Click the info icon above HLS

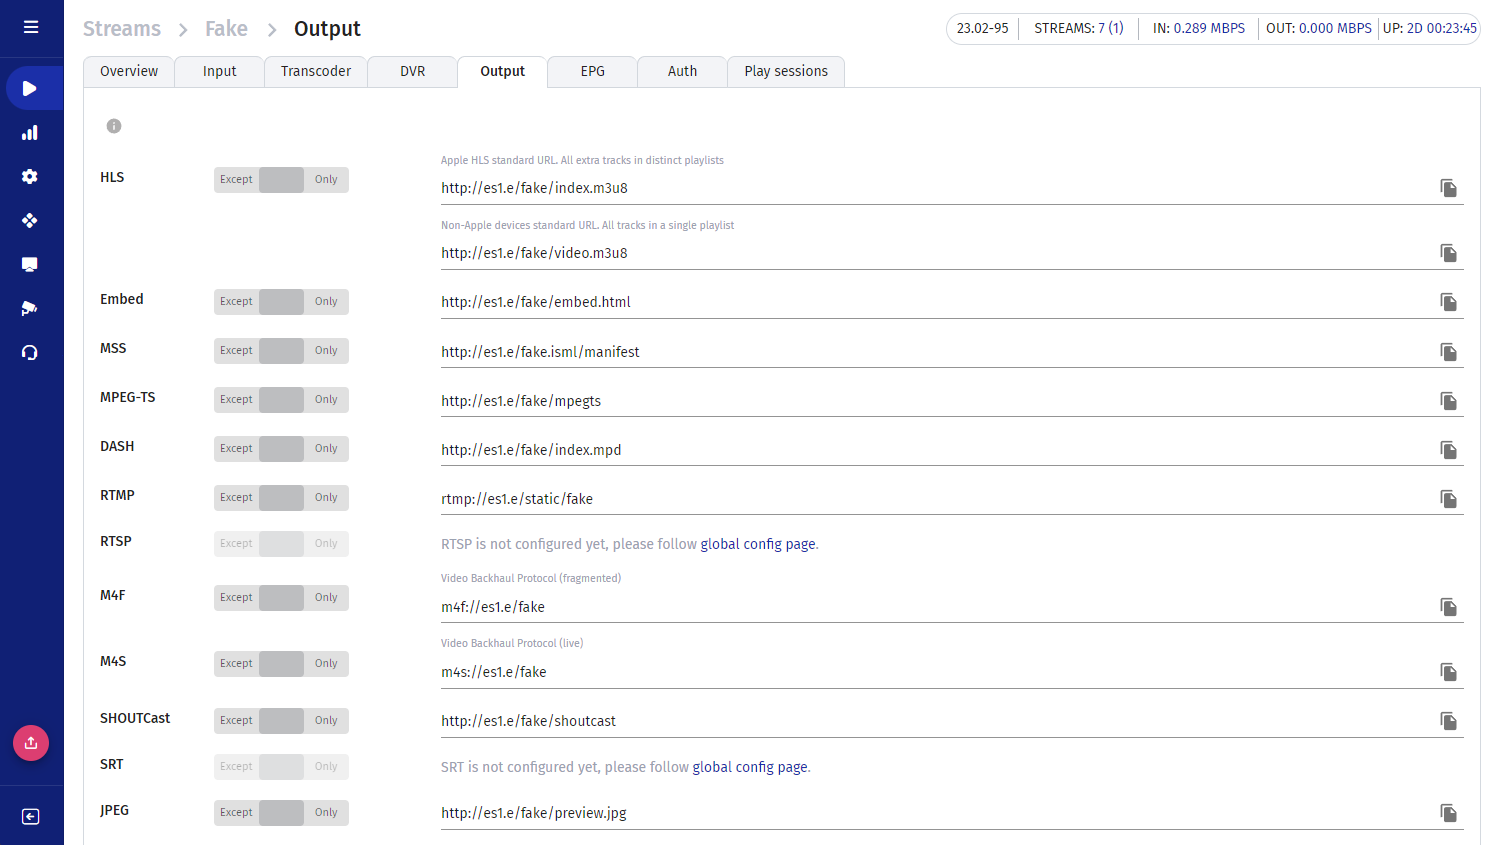pyautogui.click(x=114, y=126)
